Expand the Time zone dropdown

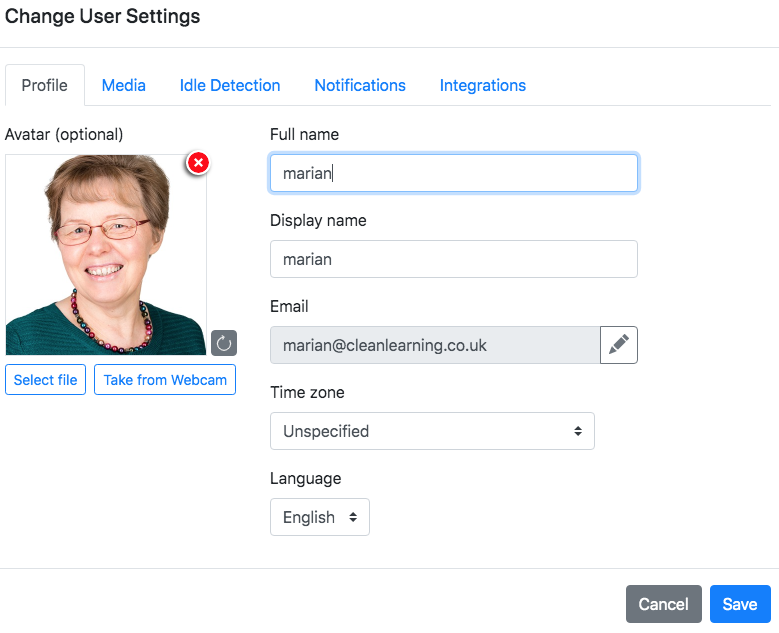432,431
